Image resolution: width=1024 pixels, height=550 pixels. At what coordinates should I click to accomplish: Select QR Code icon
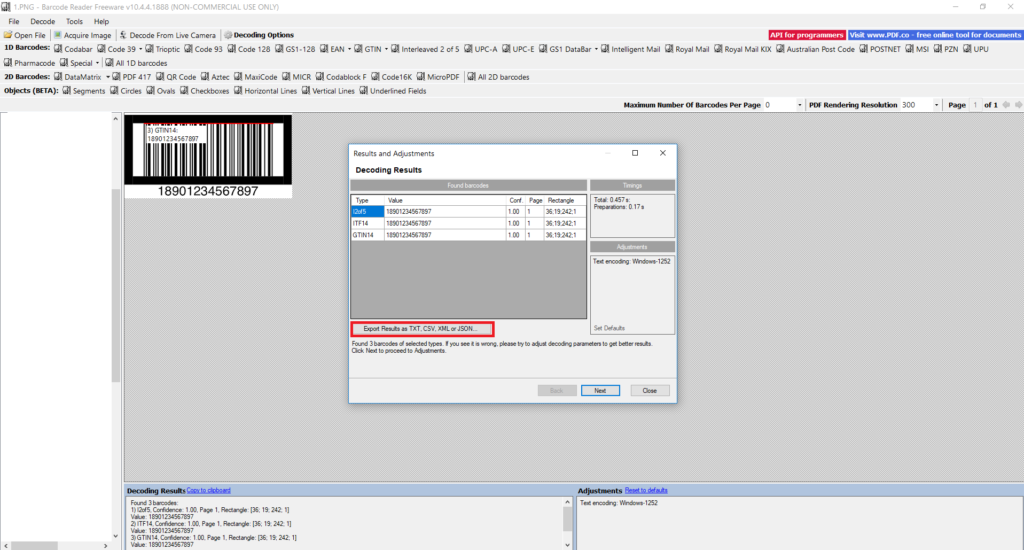[x=159, y=76]
